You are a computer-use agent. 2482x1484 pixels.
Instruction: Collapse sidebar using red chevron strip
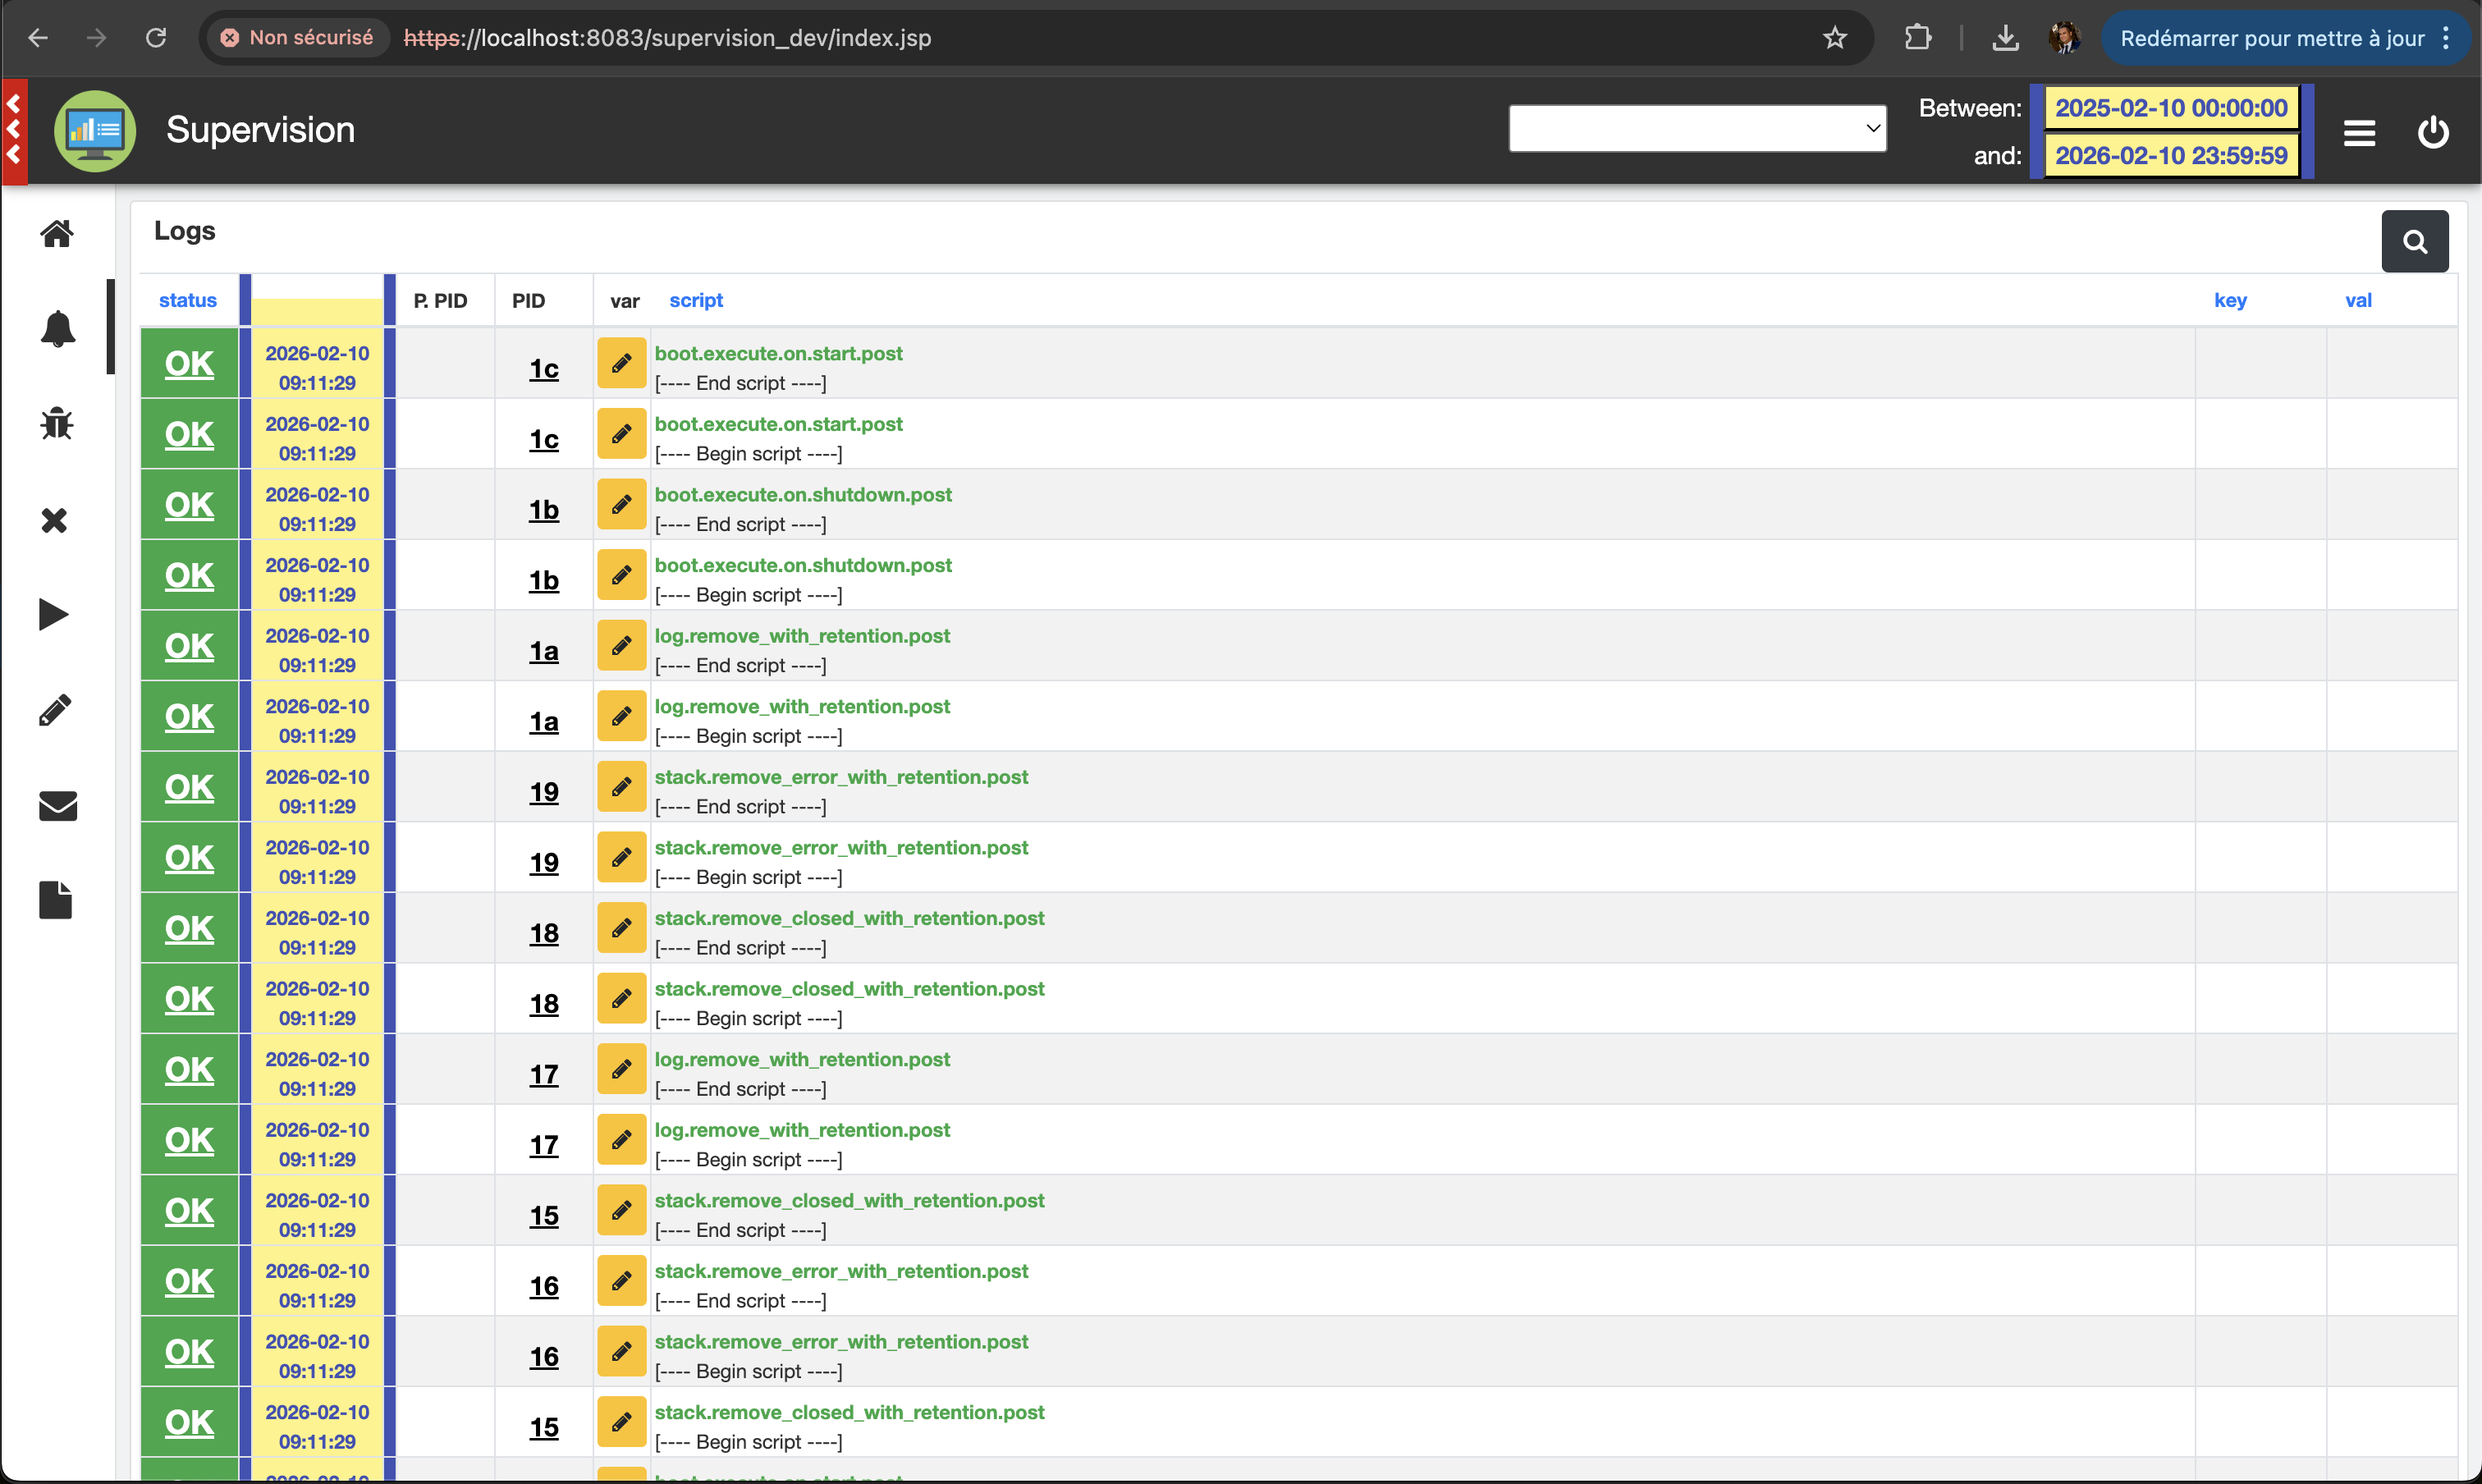coord(14,130)
